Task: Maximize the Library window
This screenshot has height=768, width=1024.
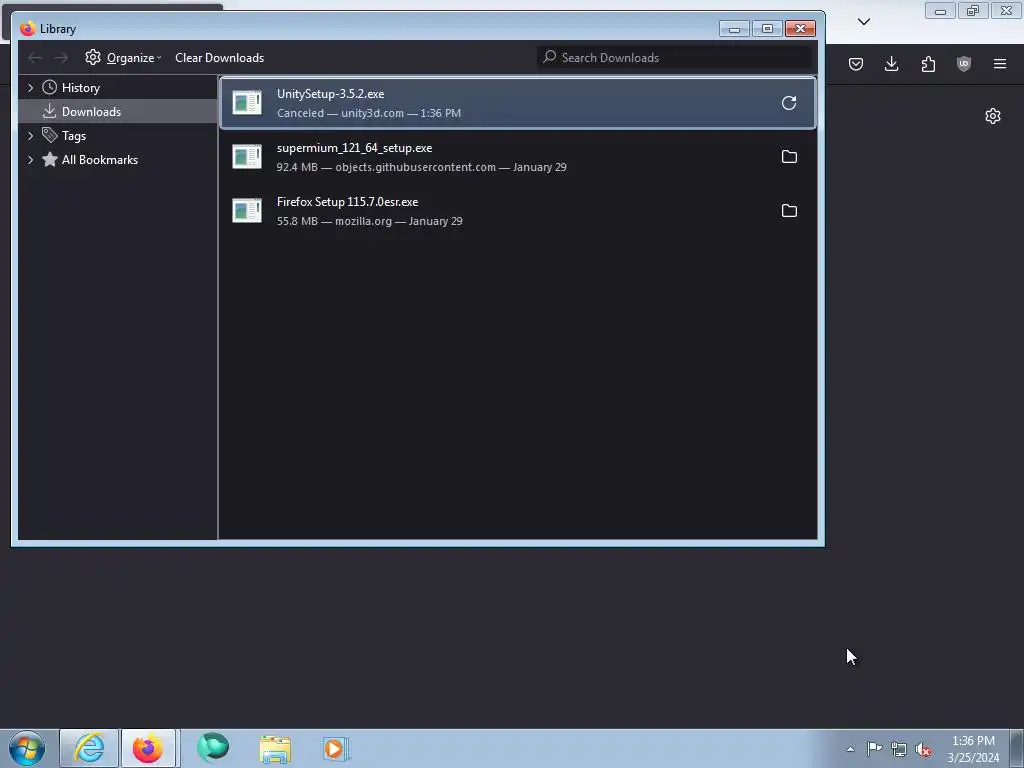Action: point(767,29)
